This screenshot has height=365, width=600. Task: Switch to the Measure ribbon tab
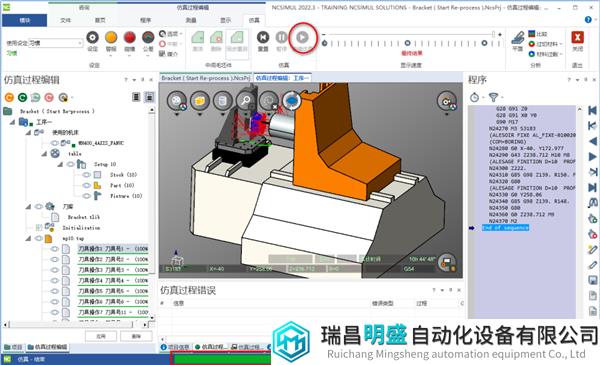click(x=191, y=20)
